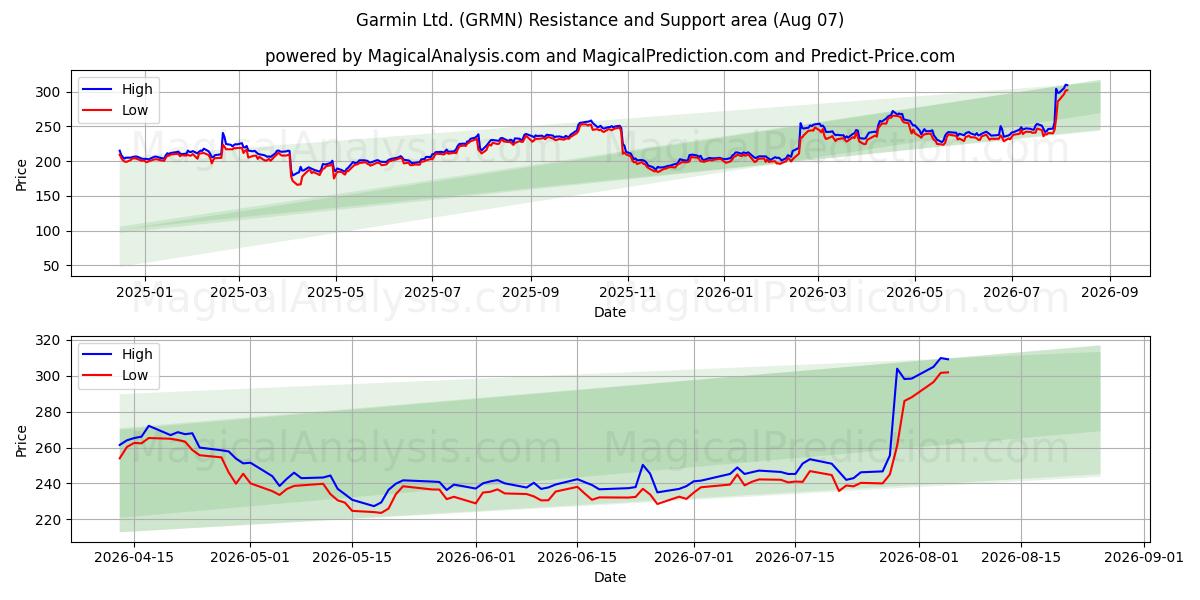Click the '2026-07-01' x-axis label
1200x600 pixels.
(x=694, y=558)
